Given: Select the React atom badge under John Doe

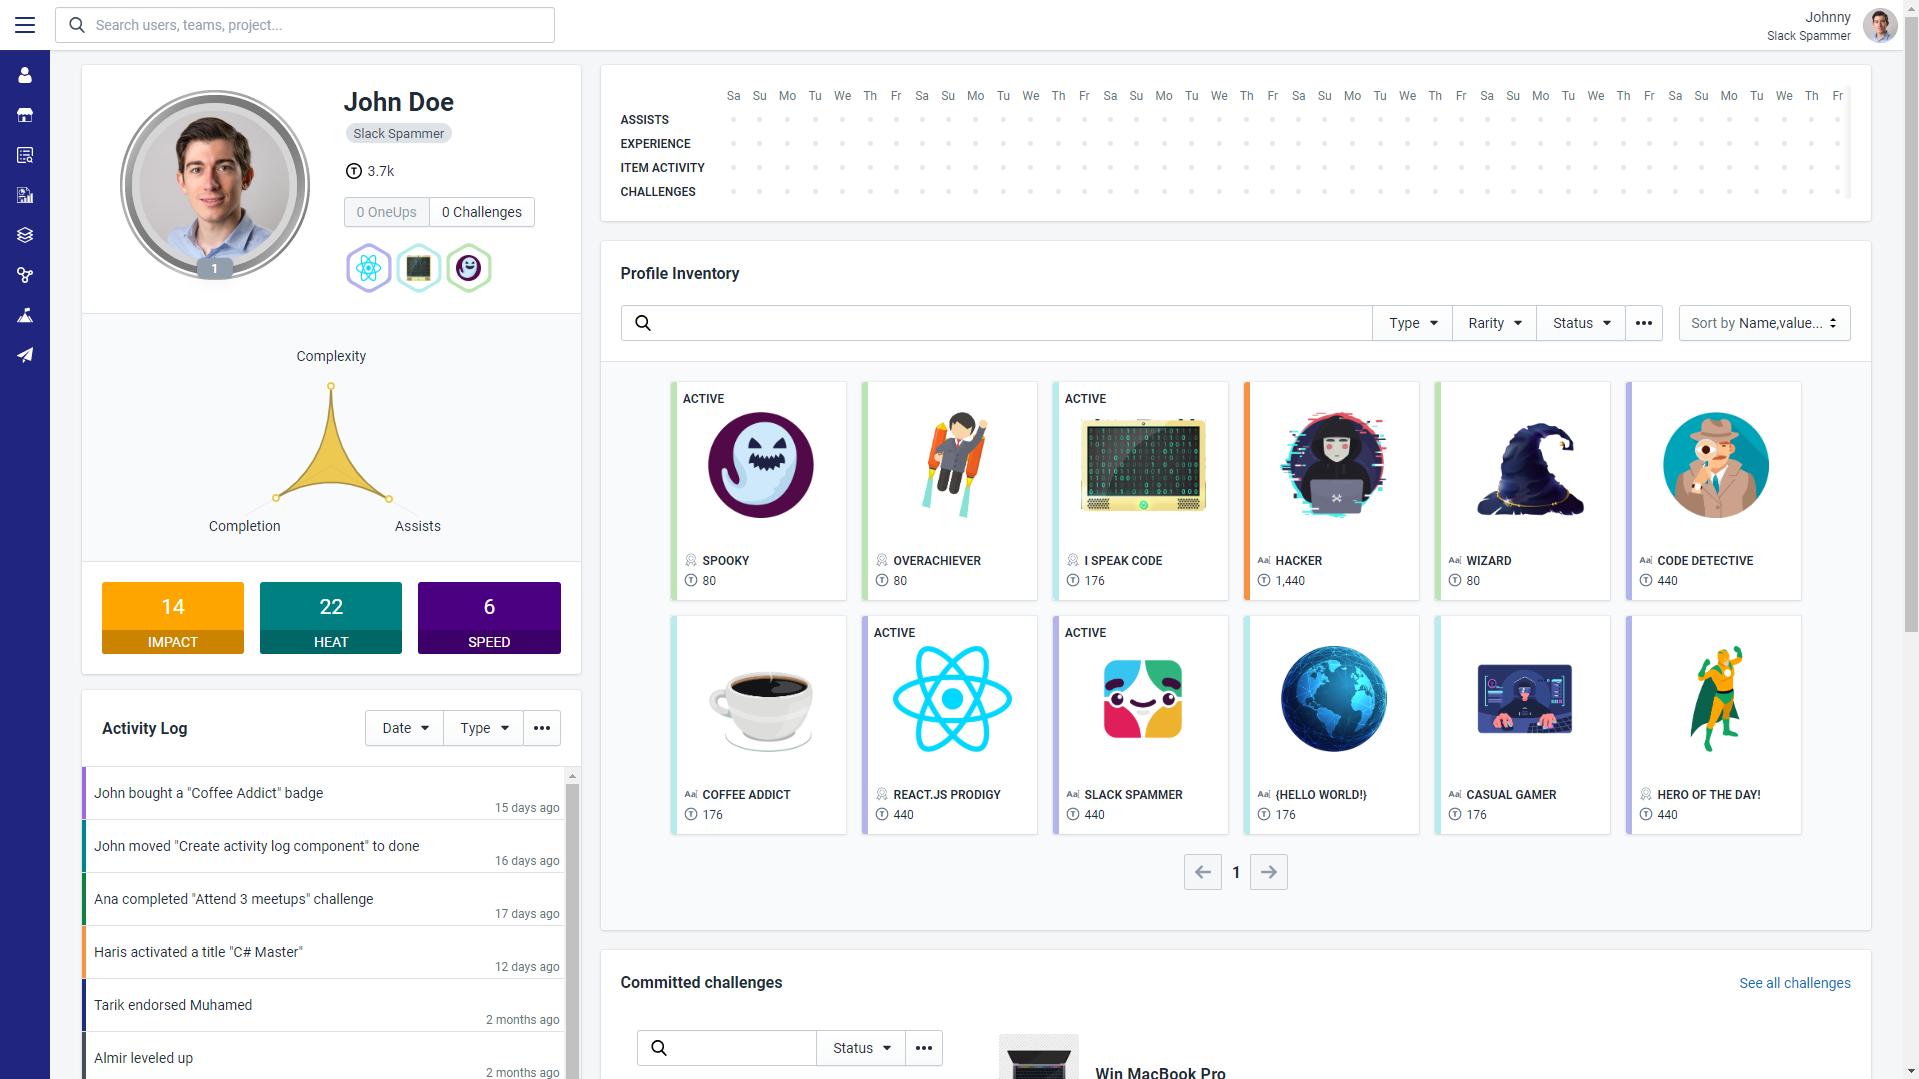Looking at the screenshot, I should click(369, 268).
